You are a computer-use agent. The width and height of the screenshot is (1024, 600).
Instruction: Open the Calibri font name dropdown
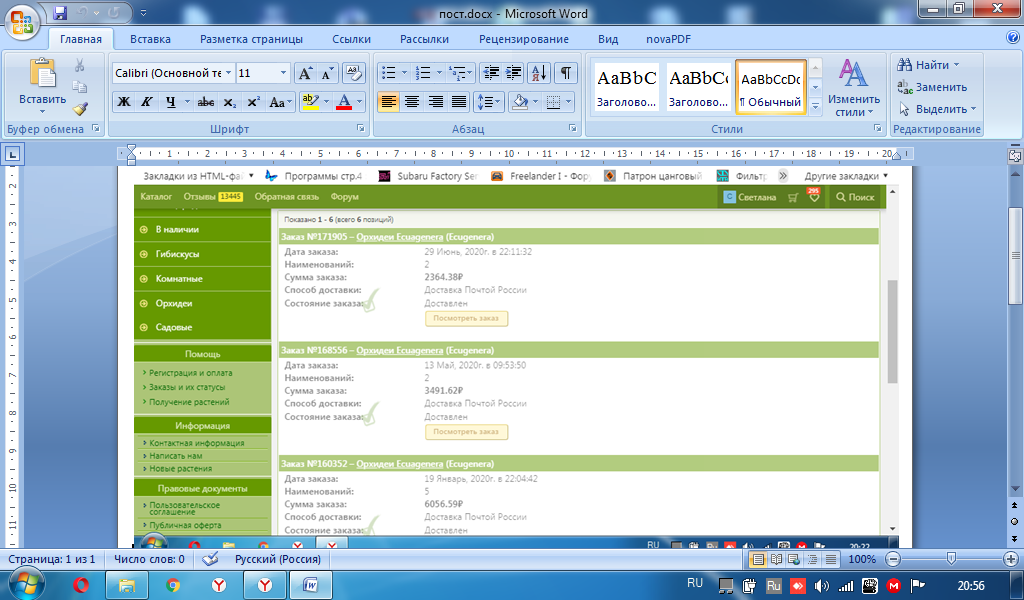229,73
